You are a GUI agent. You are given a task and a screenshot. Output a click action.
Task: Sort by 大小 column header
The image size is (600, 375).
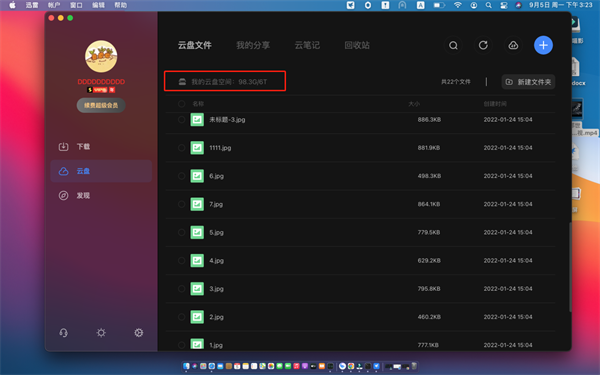(x=414, y=104)
